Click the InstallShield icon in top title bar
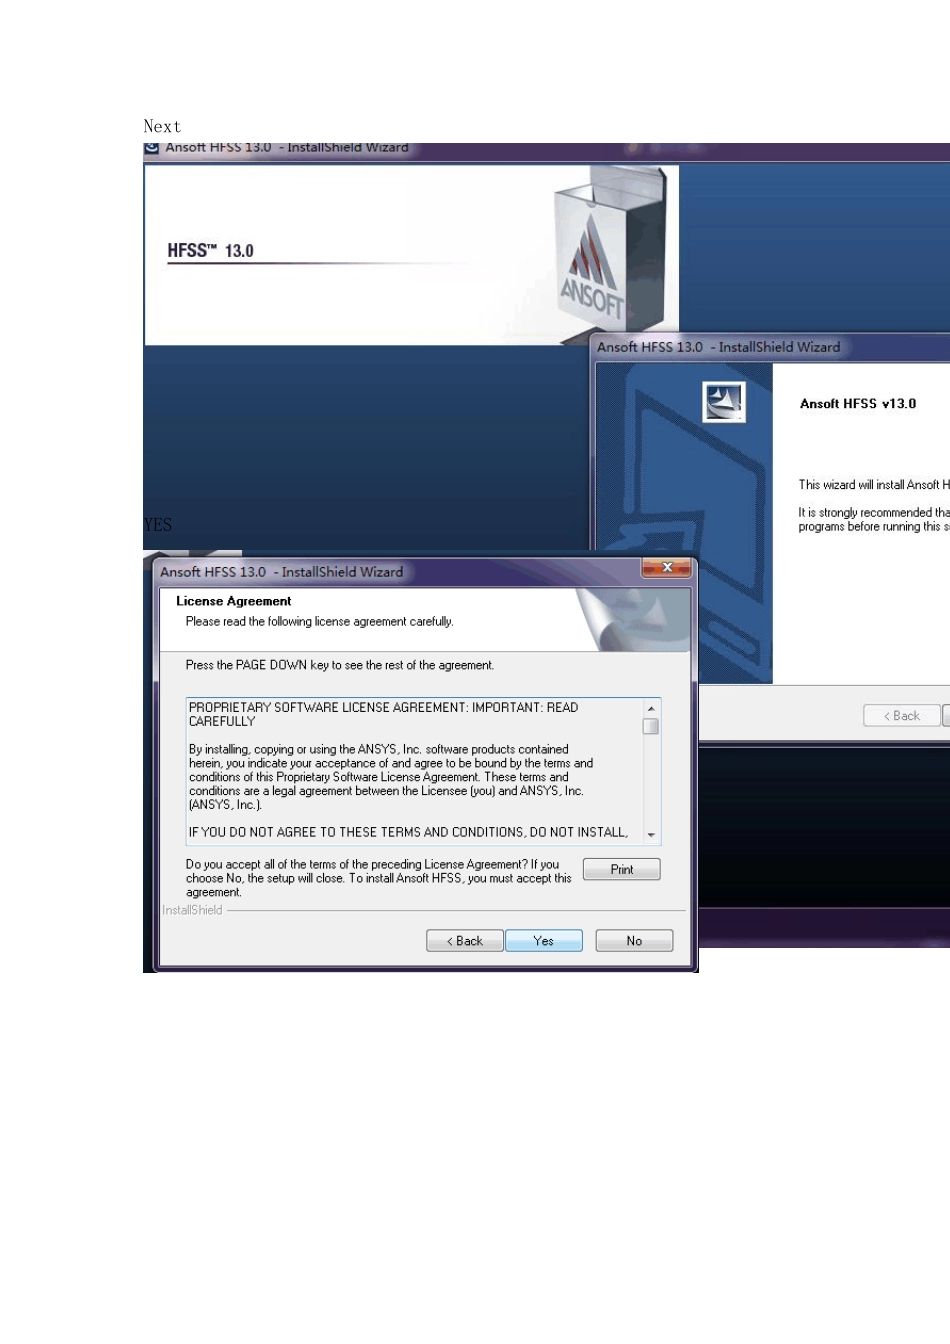Image resolution: width=950 pixels, height=1344 pixels. click(152, 148)
